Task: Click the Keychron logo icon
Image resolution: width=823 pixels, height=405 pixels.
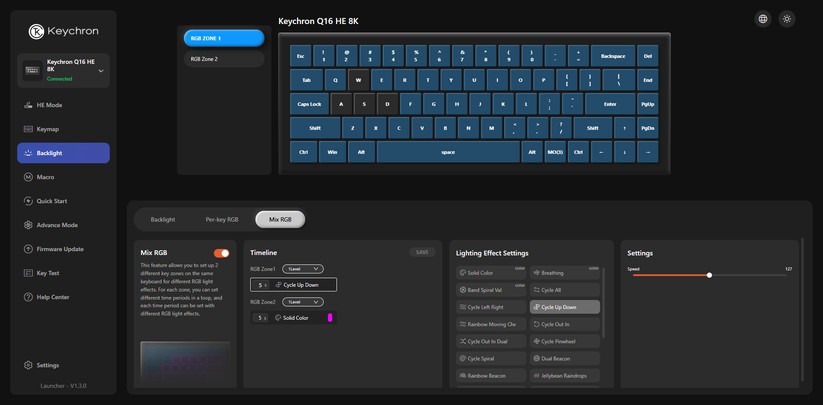Action: point(36,31)
